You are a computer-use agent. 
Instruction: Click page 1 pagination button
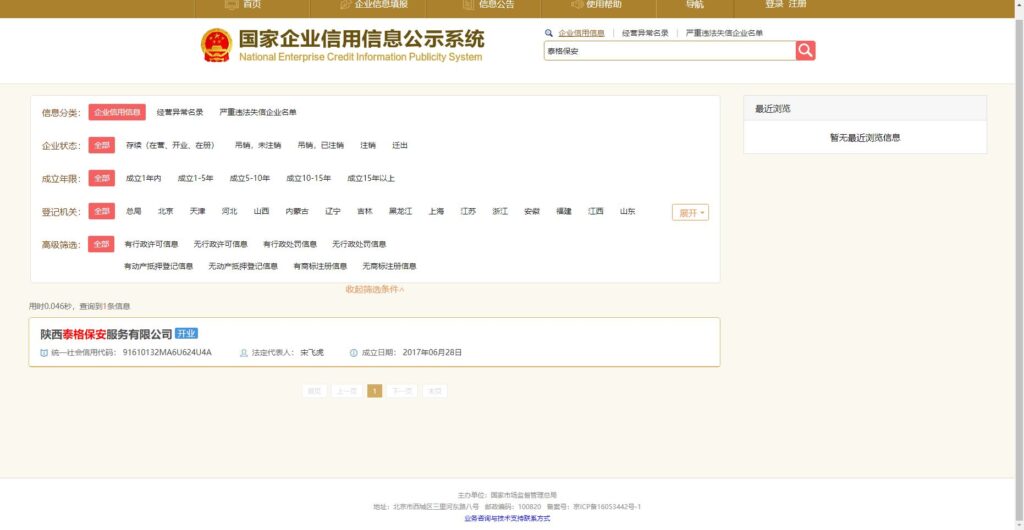click(x=375, y=391)
